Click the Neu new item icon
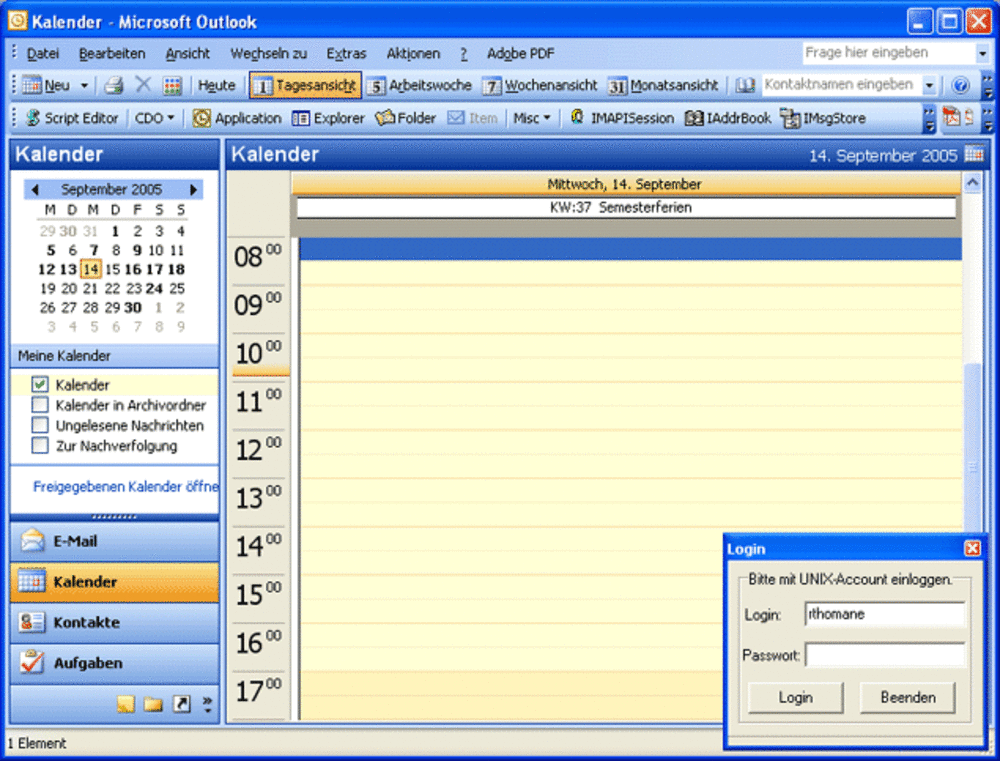This screenshot has width=1000, height=761. point(32,85)
